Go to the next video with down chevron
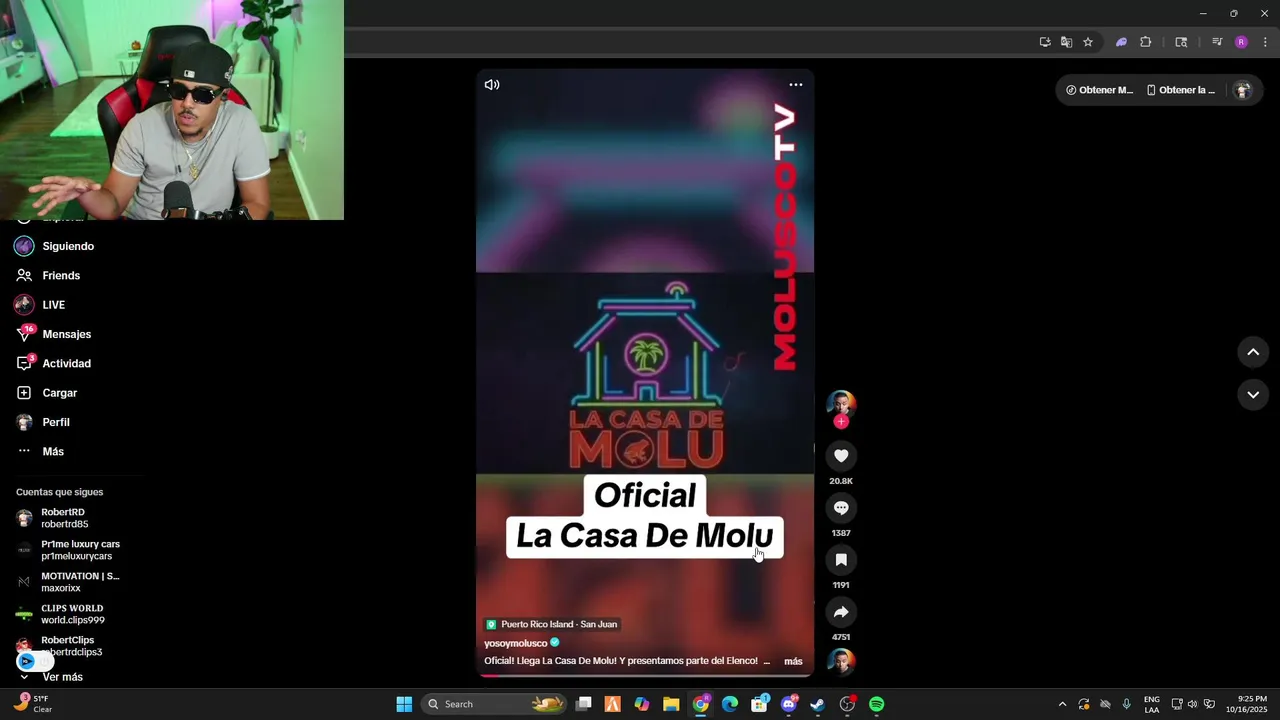 (x=1253, y=395)
